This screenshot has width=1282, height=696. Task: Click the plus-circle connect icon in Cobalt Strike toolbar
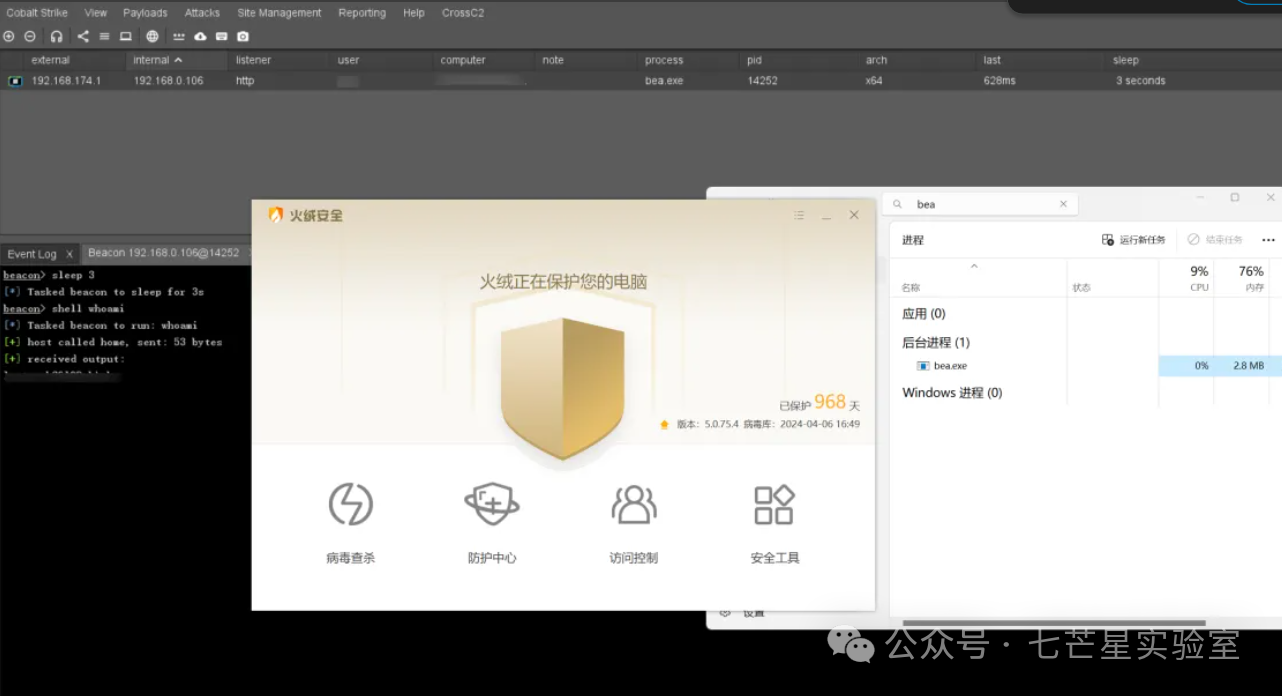pos(9,36)
